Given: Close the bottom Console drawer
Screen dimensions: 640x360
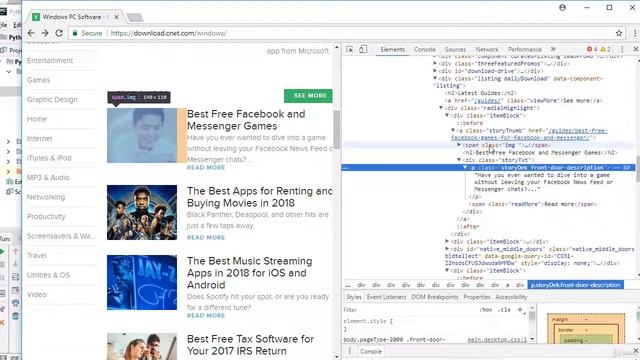Looking at the screenshot, I should tap(636, 351).
